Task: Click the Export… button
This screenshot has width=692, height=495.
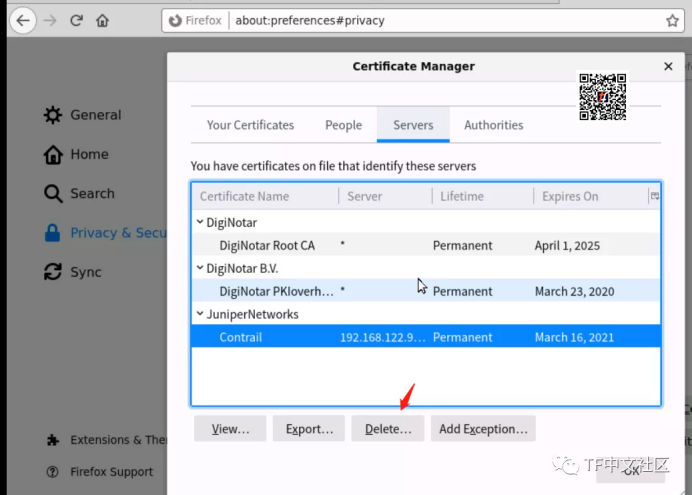Action: [x=309, y=428]
